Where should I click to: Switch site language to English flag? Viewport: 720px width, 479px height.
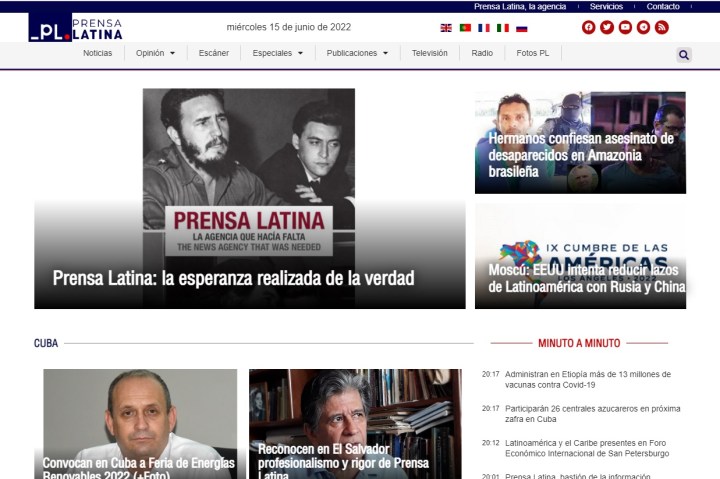[446, 28]
